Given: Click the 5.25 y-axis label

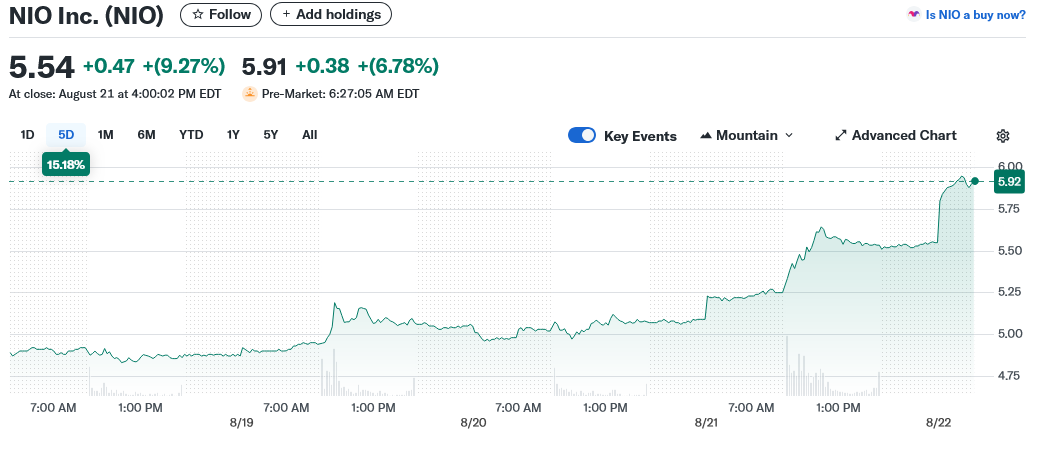Looking at the screenshot, I should point(1010,292).
